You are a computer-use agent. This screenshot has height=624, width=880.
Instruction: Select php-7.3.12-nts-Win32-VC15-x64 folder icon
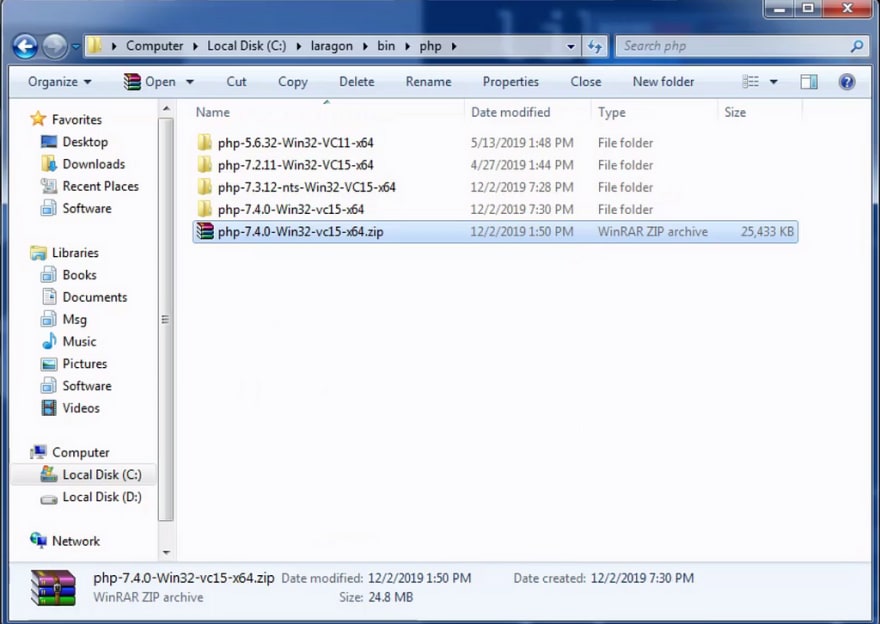click(205, 187)
